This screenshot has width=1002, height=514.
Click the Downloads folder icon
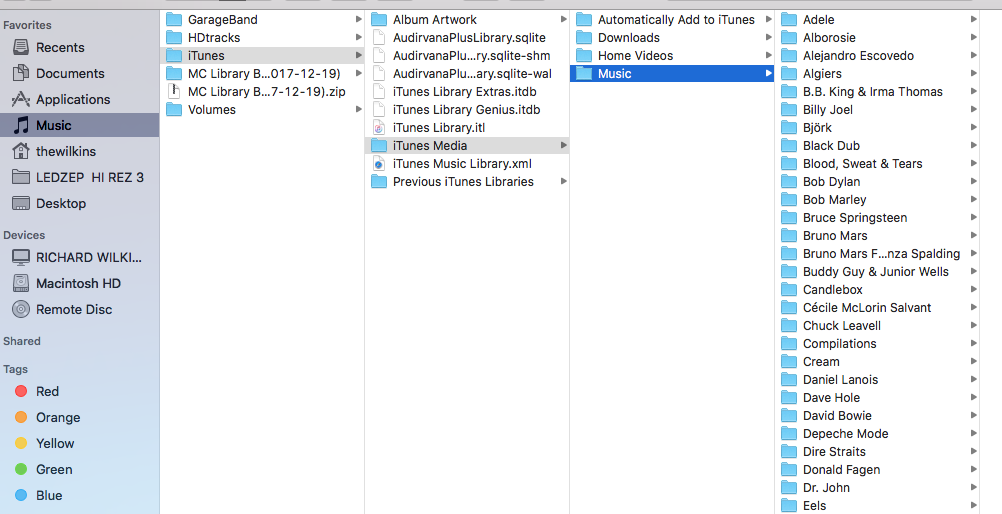pos(584,37)
